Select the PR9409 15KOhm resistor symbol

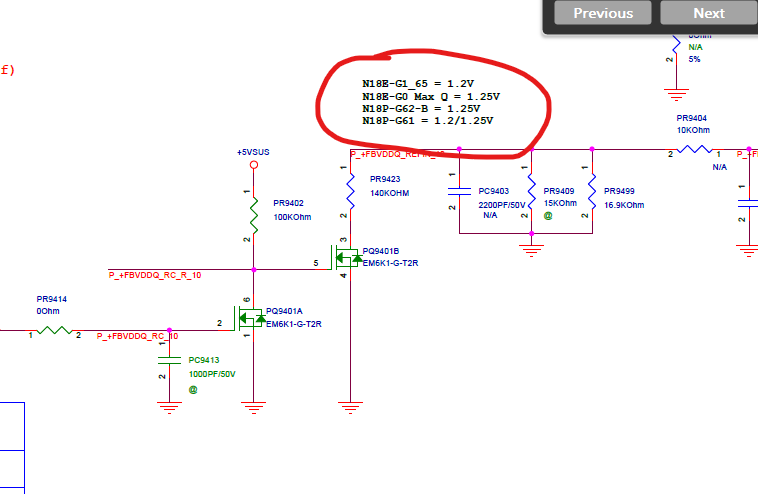pos(531,192)
